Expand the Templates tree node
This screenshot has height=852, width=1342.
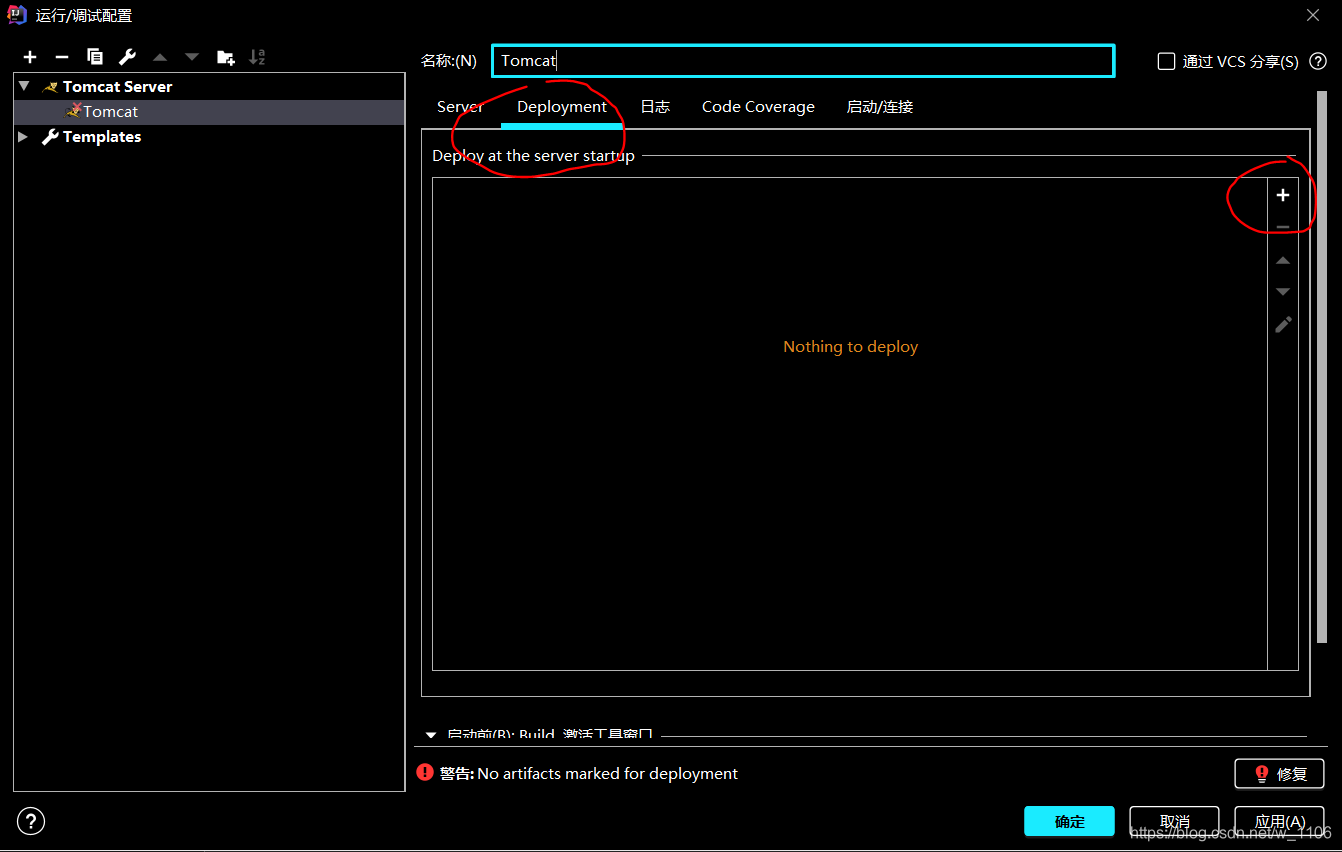pyautogui.click(x=24, y=136)
